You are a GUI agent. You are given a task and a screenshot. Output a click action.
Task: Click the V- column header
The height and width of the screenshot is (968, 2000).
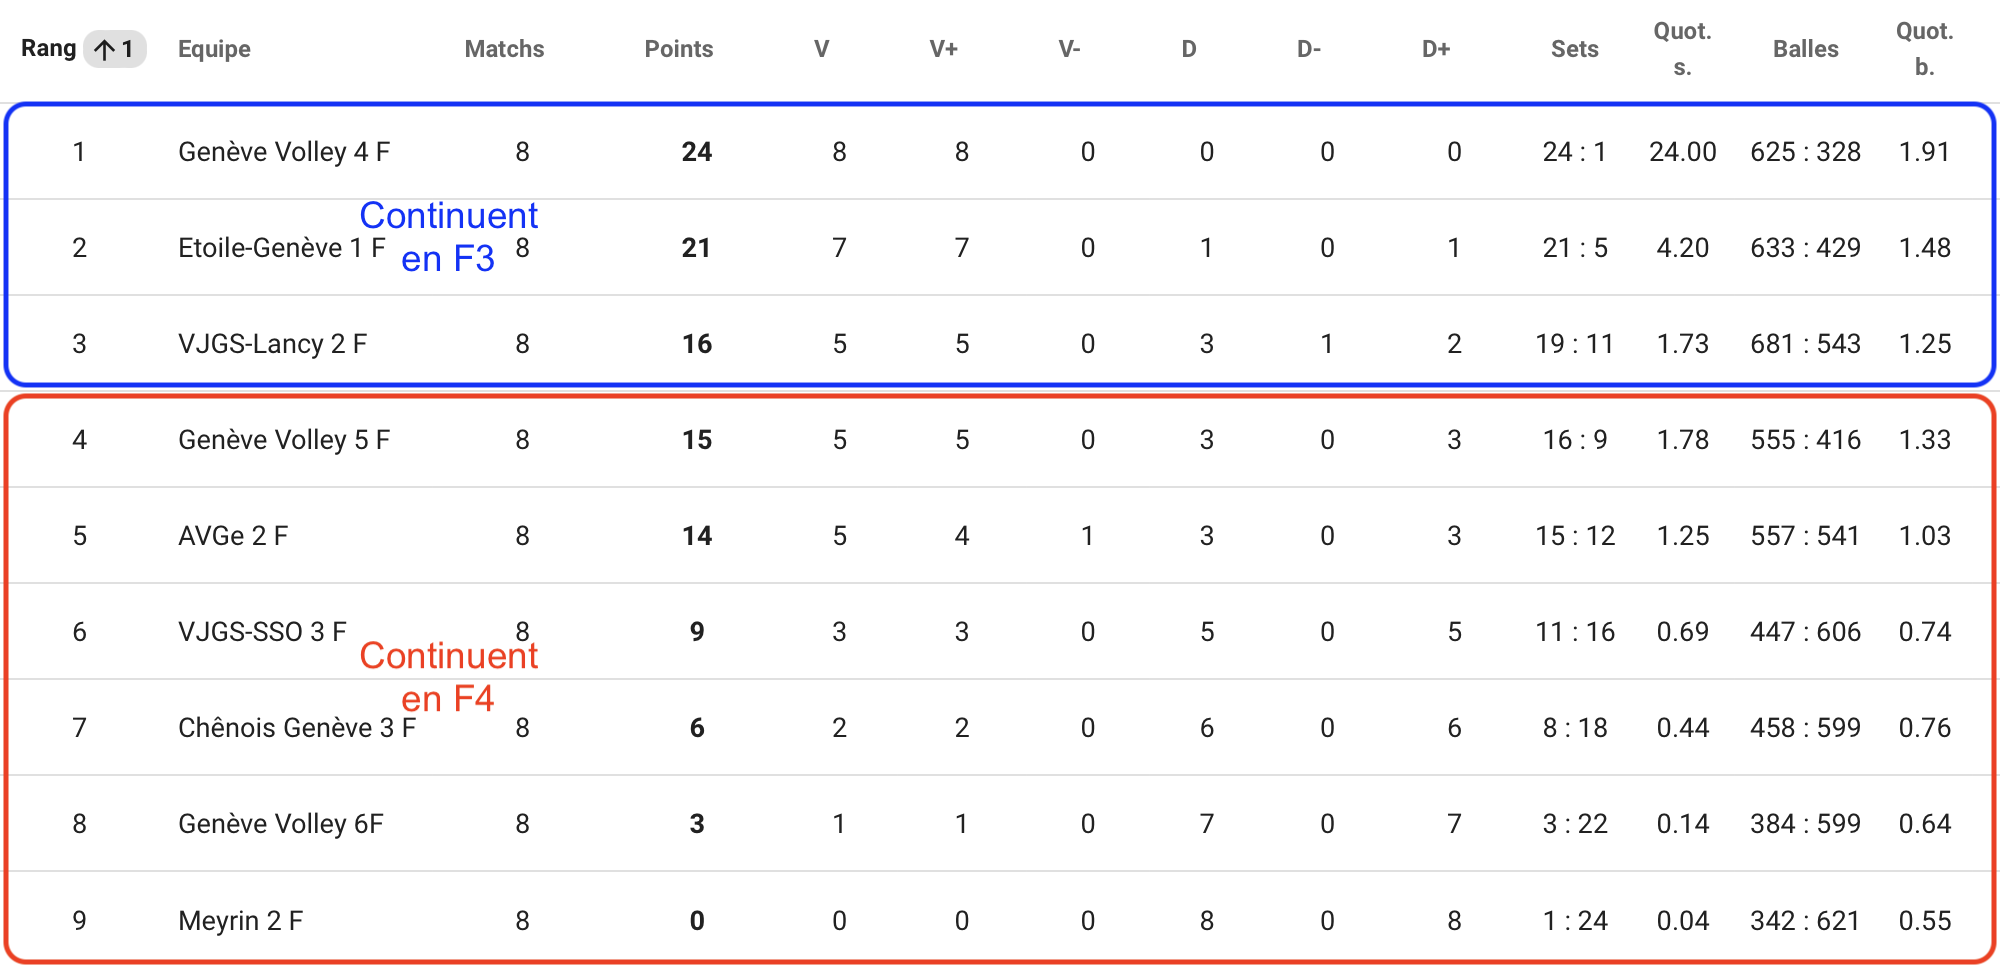[1069, 49]
